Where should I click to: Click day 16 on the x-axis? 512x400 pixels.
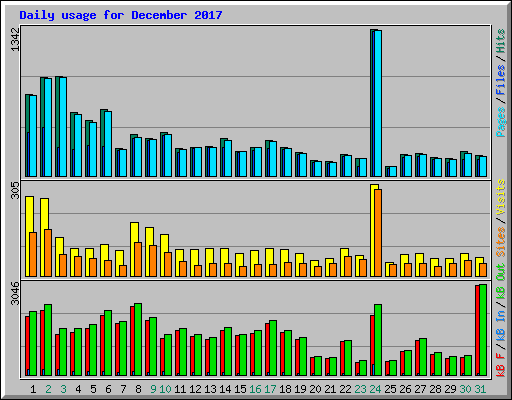[255, 389]
